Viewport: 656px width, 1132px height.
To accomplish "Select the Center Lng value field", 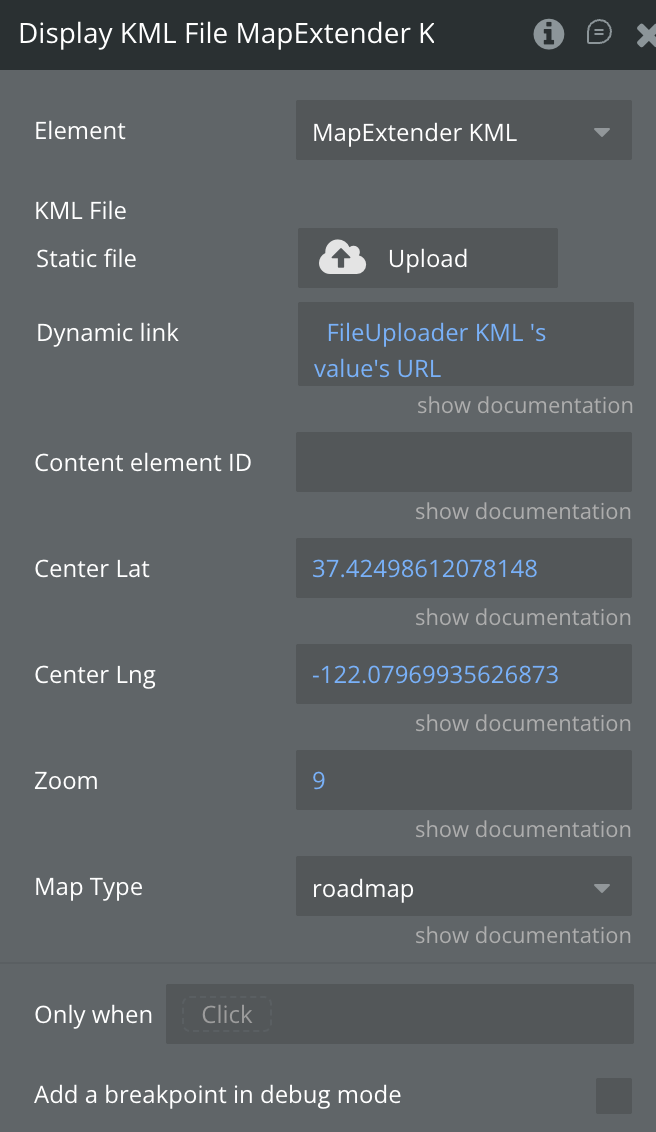I will point(463,675).
